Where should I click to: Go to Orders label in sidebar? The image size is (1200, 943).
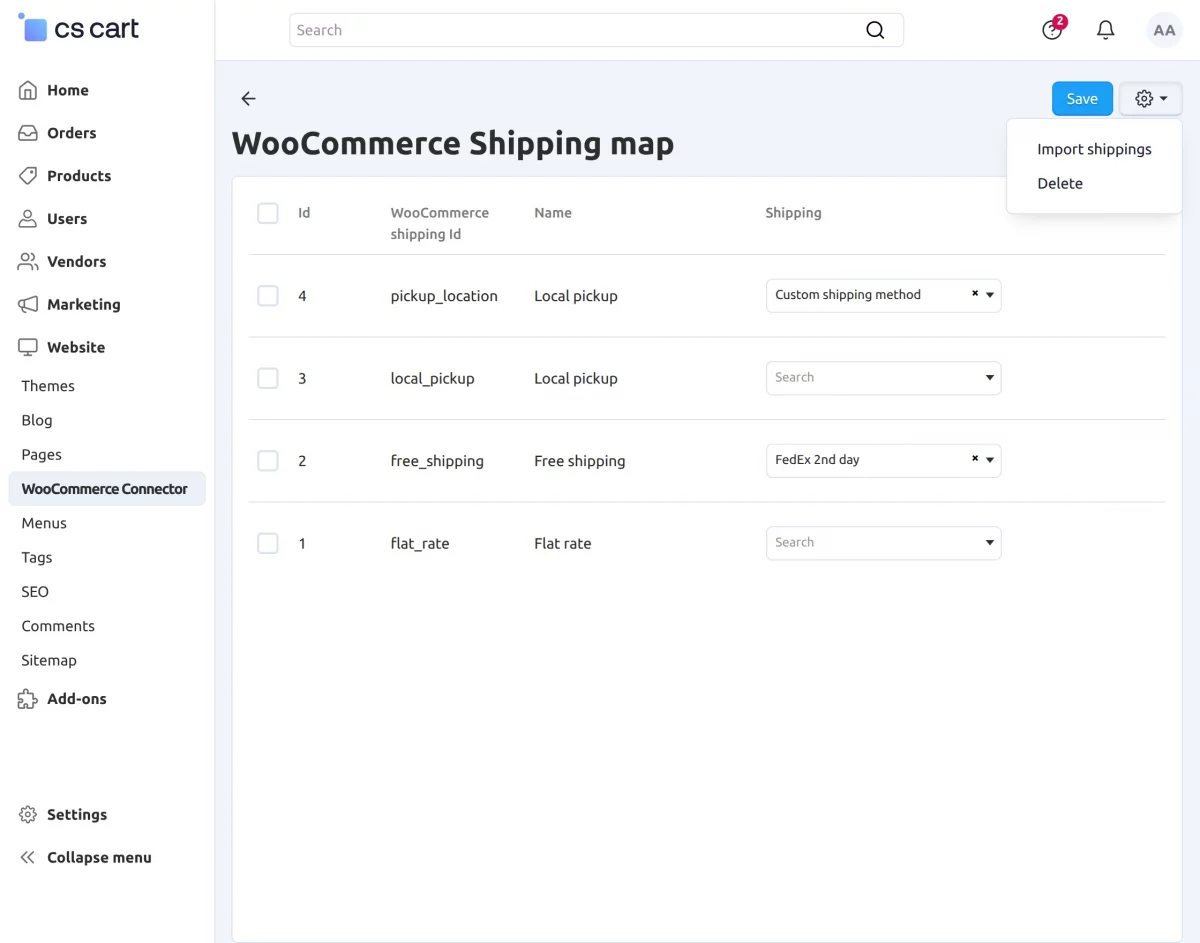point(72,133)
